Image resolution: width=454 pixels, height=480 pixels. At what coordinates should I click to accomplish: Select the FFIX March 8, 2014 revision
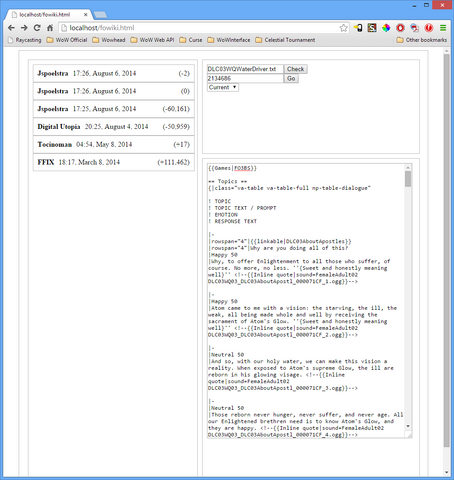pyautogui.click(x=114, y=162)
